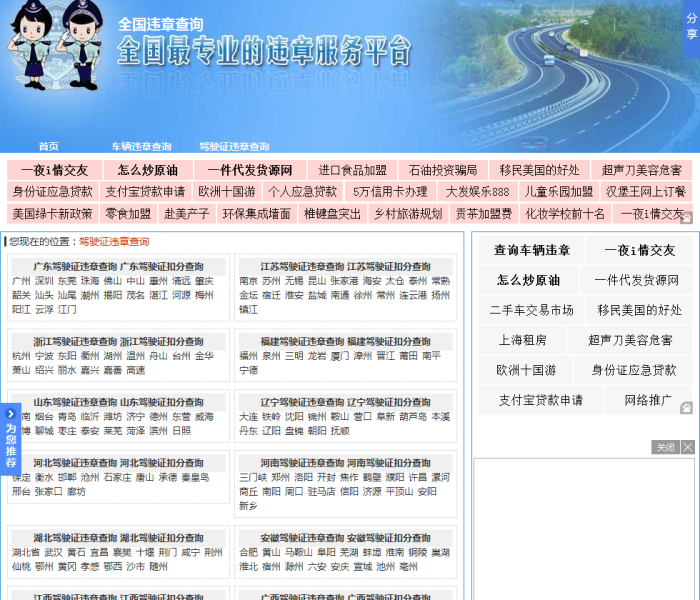Click 查询车辆违章 in the sidebar

[x=532, y=250]
